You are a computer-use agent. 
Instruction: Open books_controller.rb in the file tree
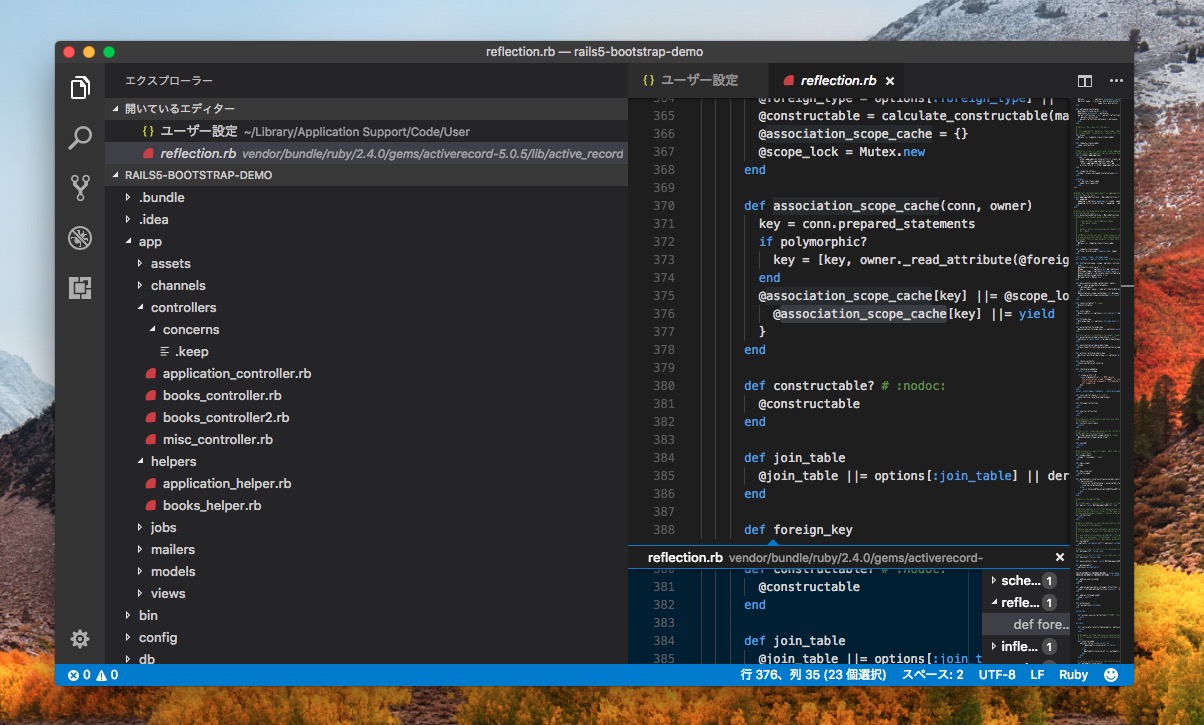222,395
